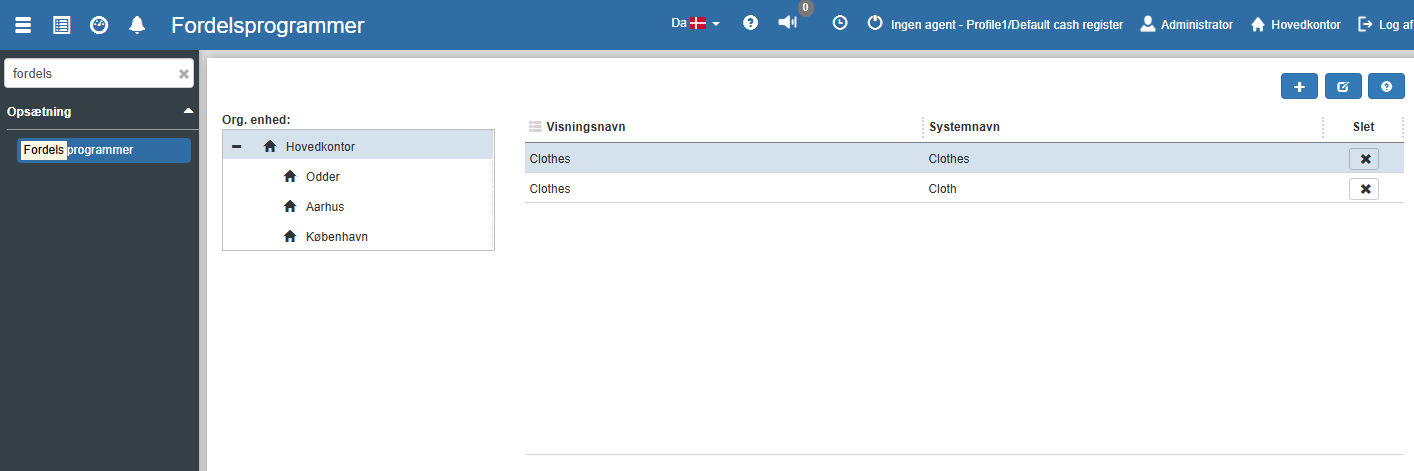This screenshot has width=1414, height=471.
Task: Clear the search field with the x
Action: click(x=184, y=74)
